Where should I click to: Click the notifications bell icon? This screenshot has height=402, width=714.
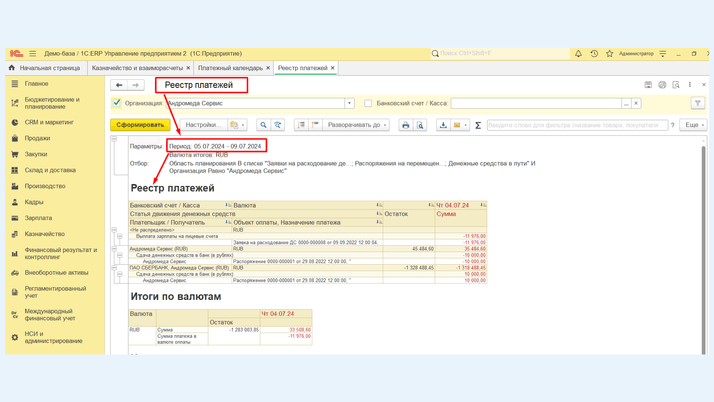pyautogui.click(x=578, y=54)
